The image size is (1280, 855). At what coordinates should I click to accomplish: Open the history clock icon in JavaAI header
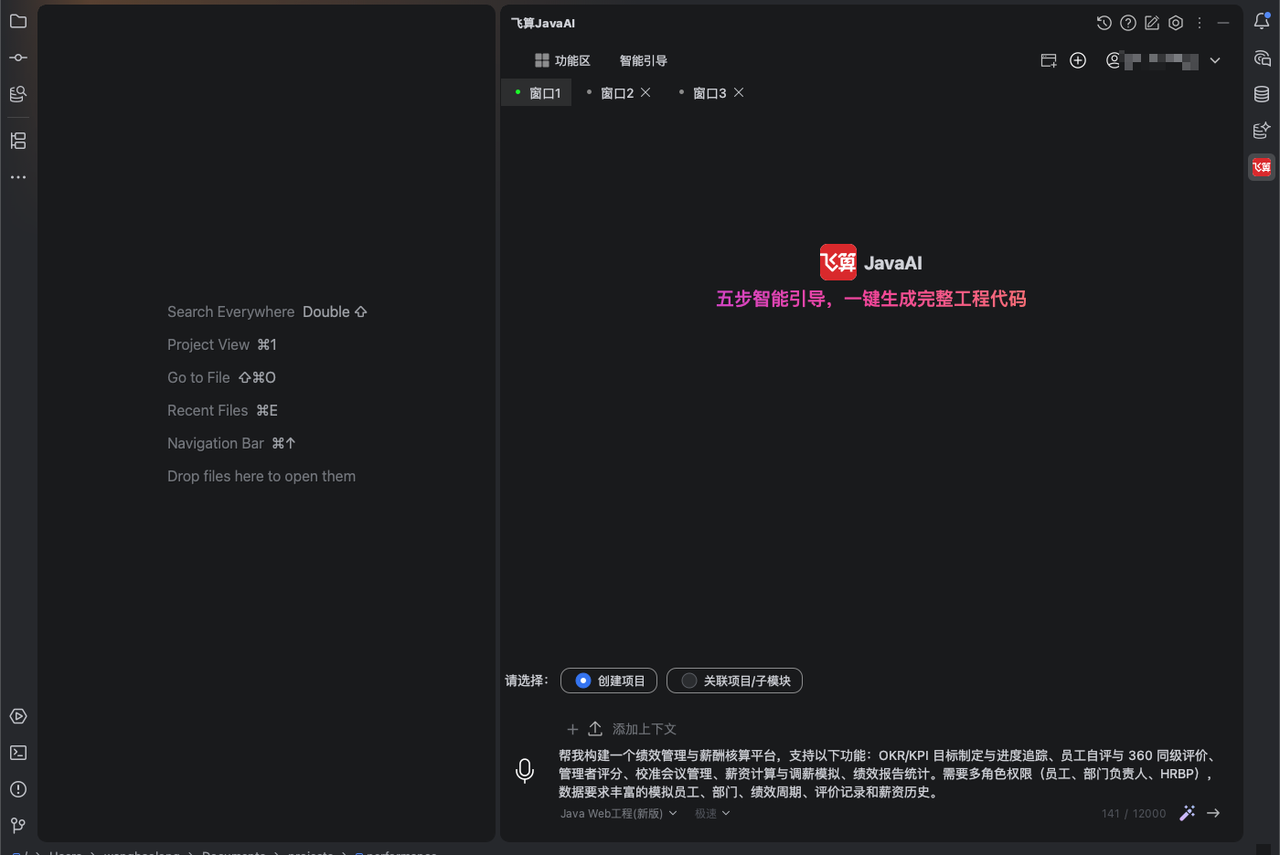1104,23
